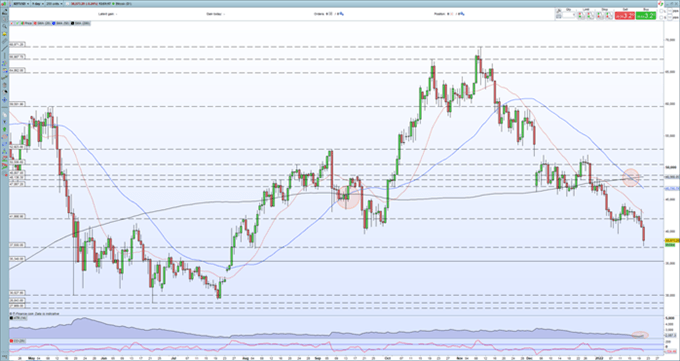This screenshot has height=361, width=680.
Task: Click the first Limit order icon
Action: 580,15
